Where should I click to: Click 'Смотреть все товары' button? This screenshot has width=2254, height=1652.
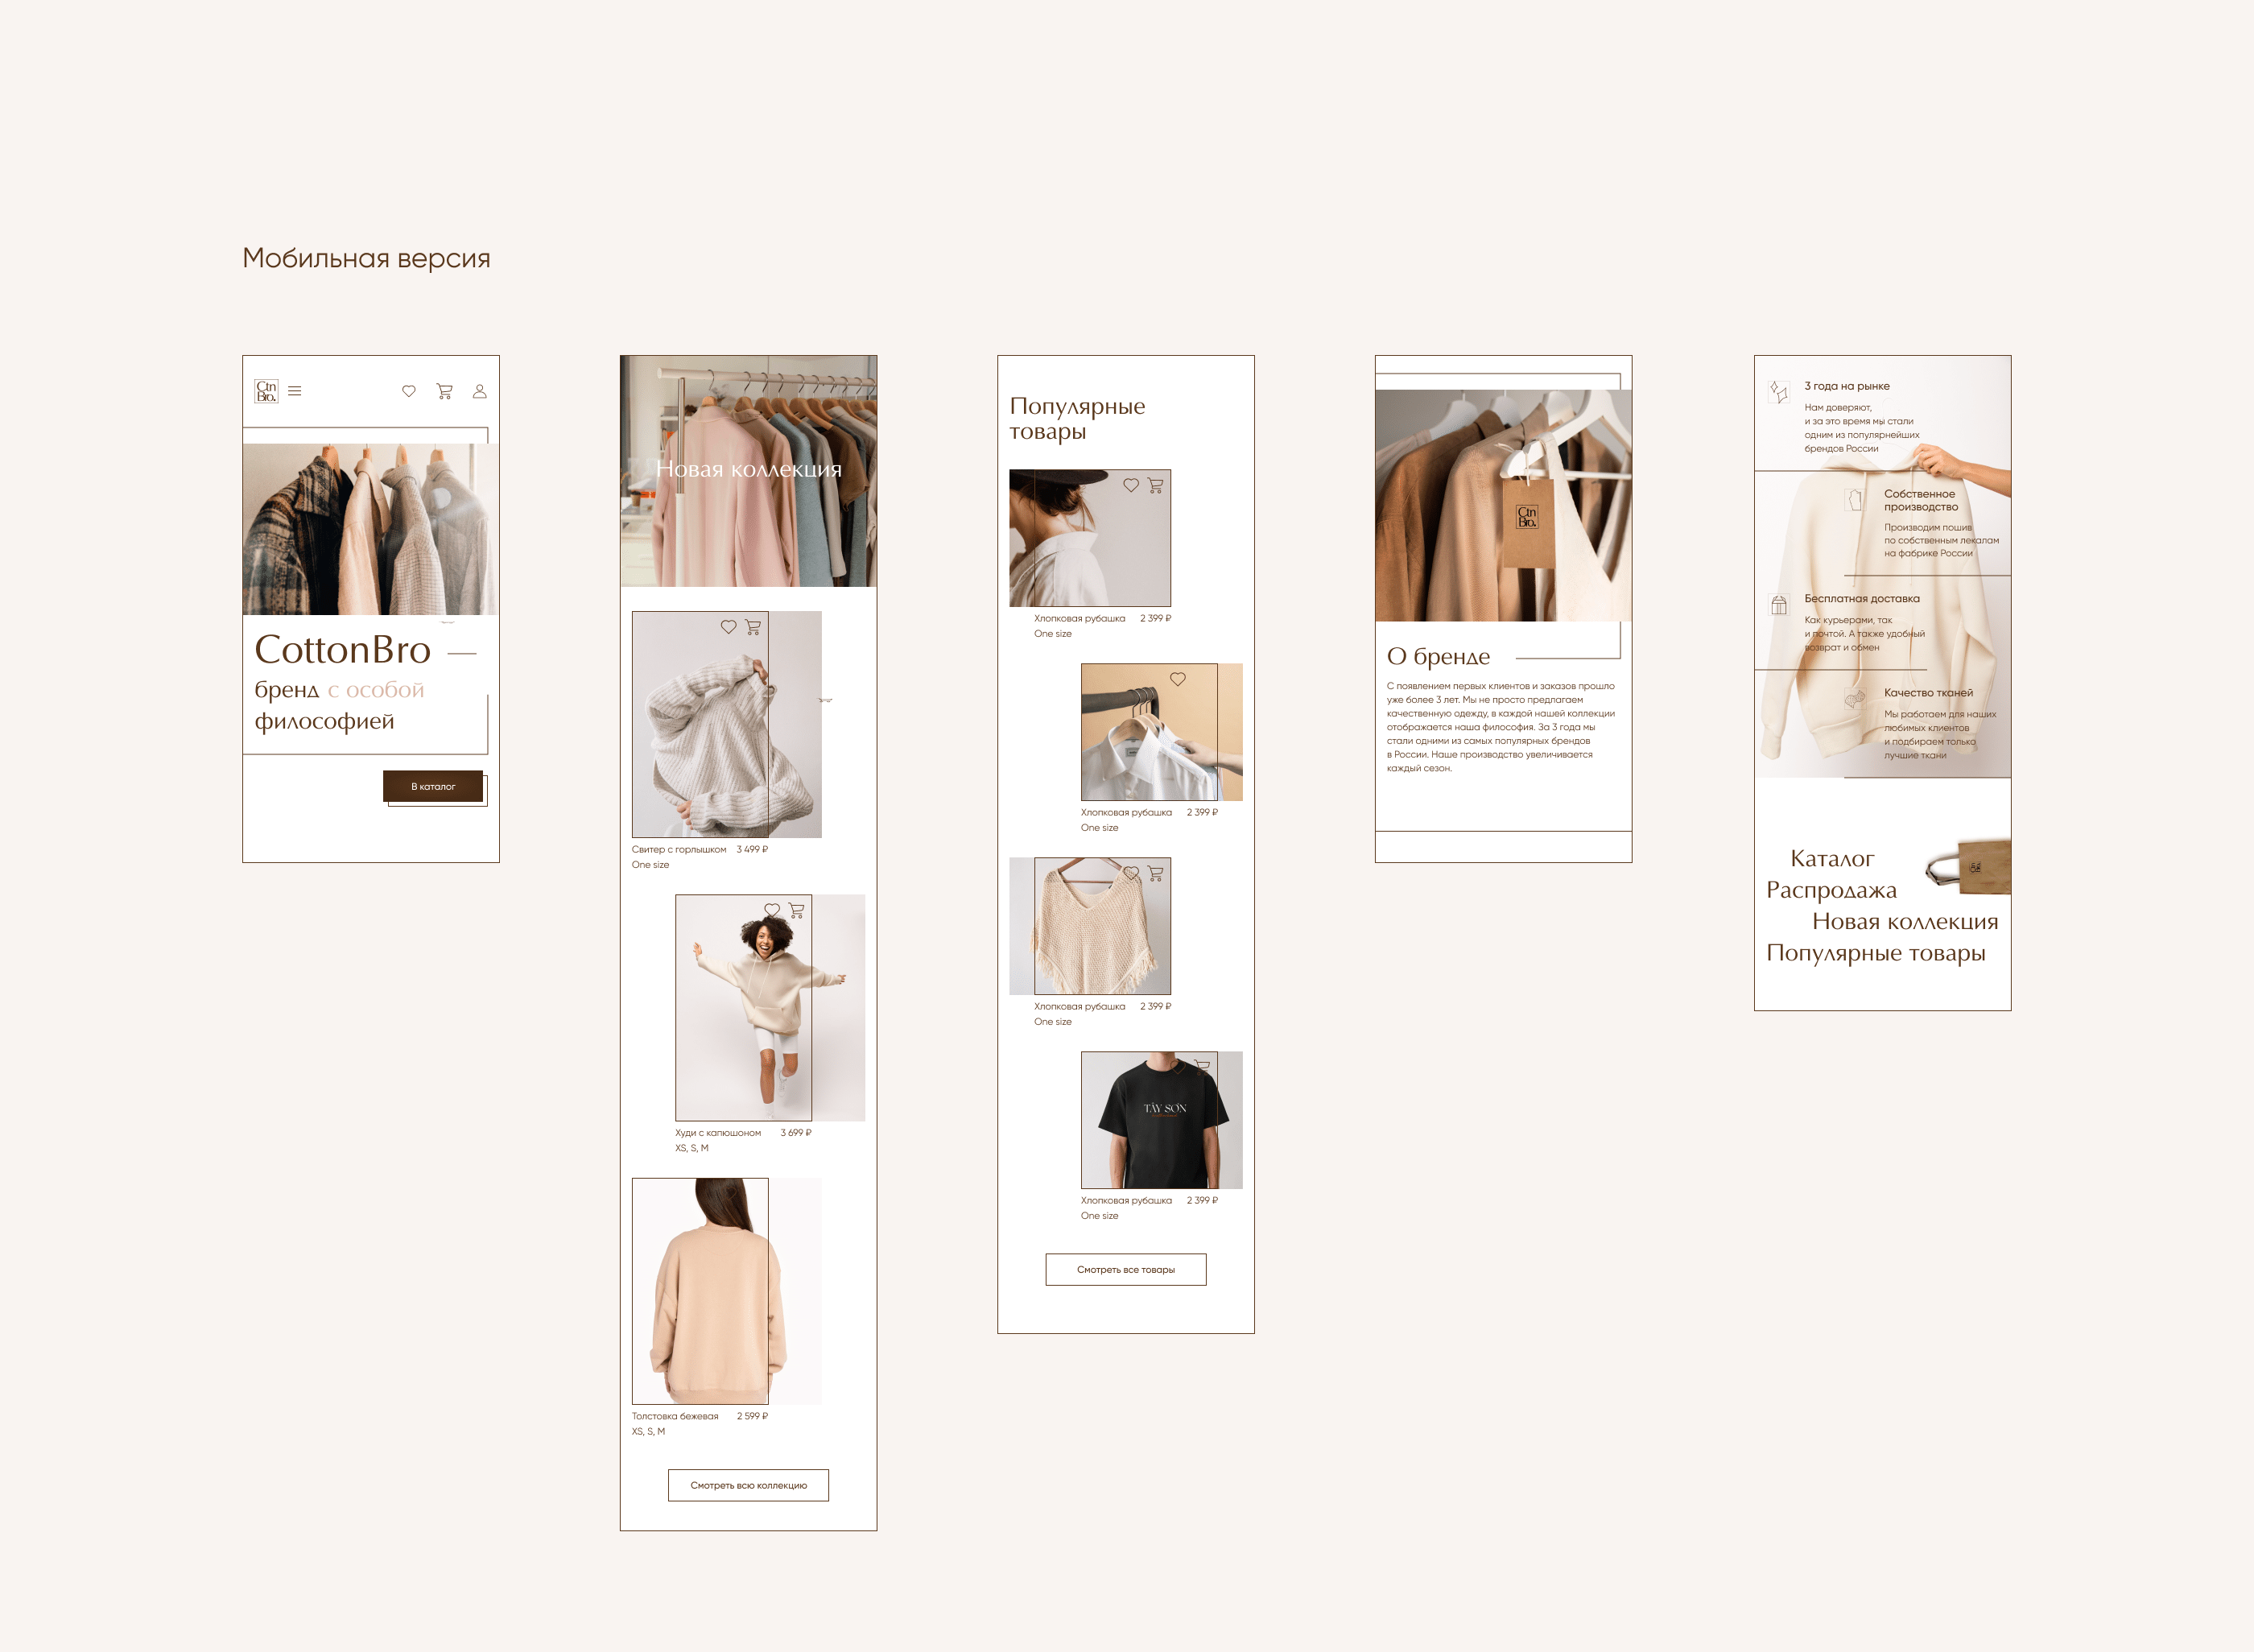(x=1126, y=1269)
